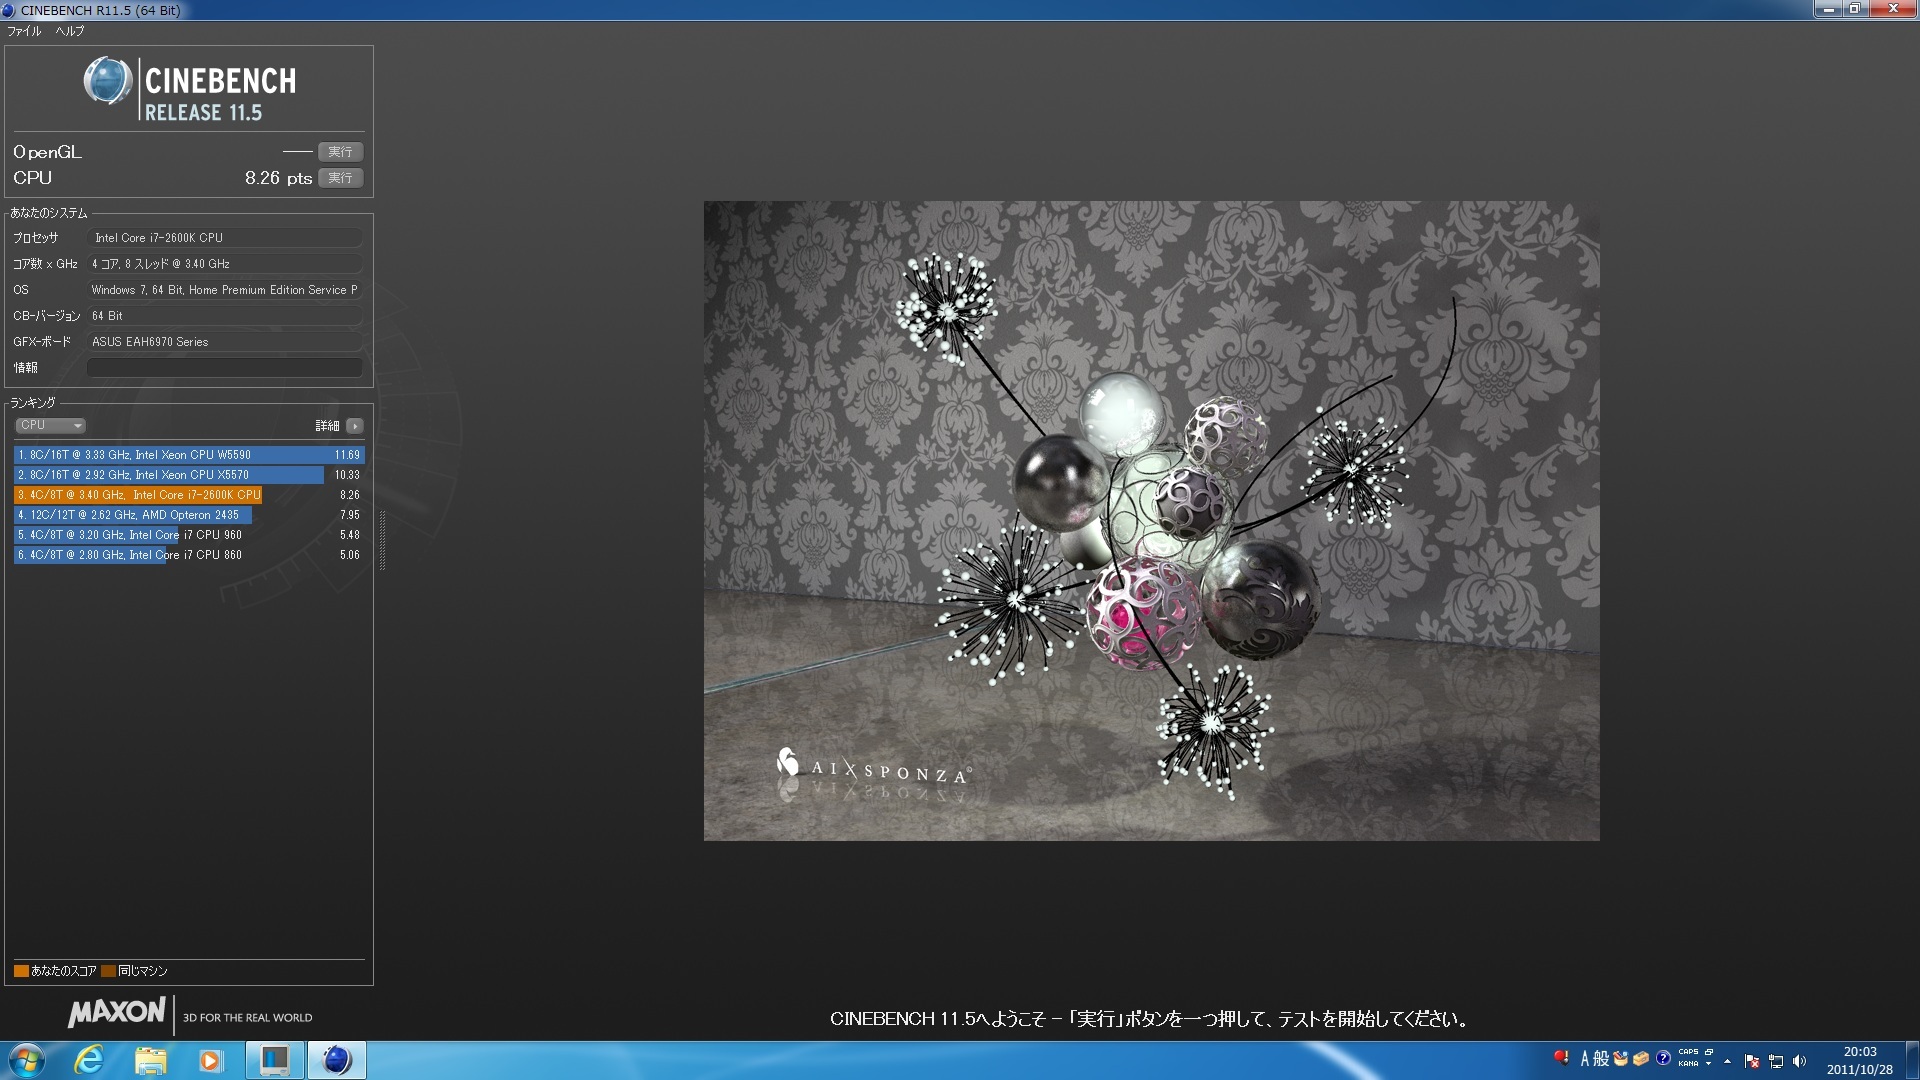Open the CPU ranking type dropdown
Screen dimensions: 1920x1080
click(50, 426)
